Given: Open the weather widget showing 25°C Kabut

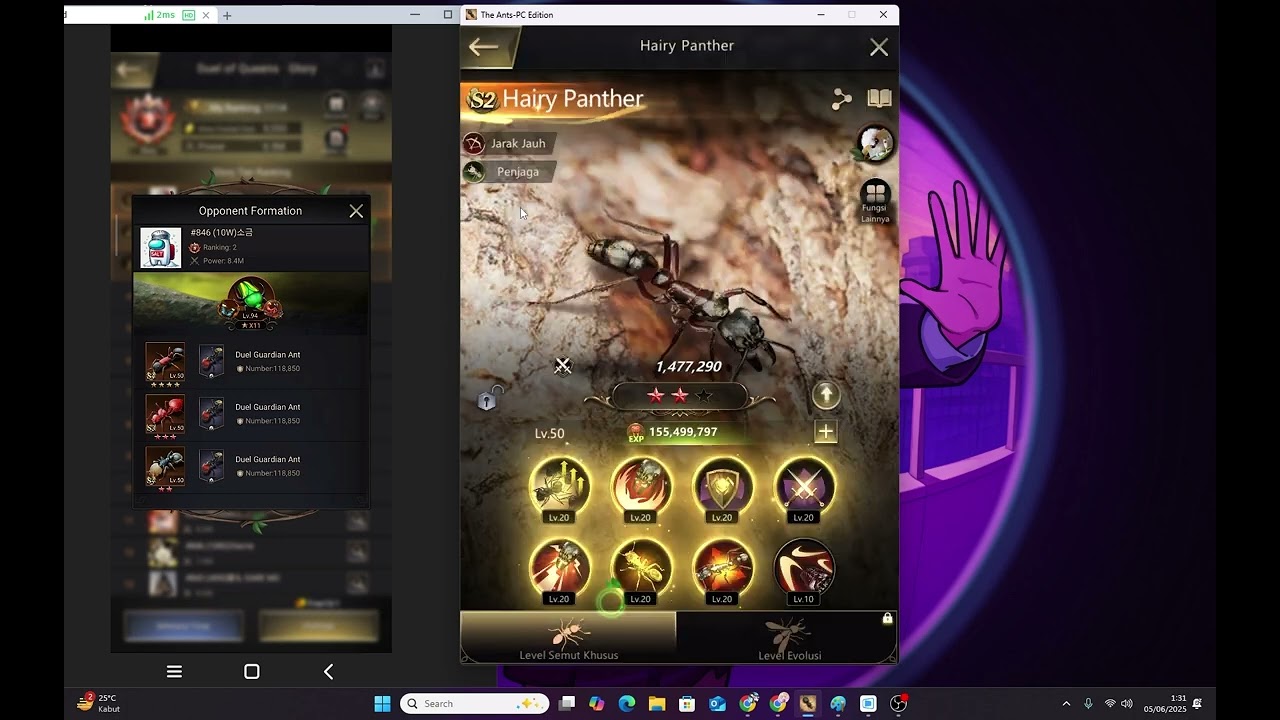Looking at the screenshot, I should (99, 703).
